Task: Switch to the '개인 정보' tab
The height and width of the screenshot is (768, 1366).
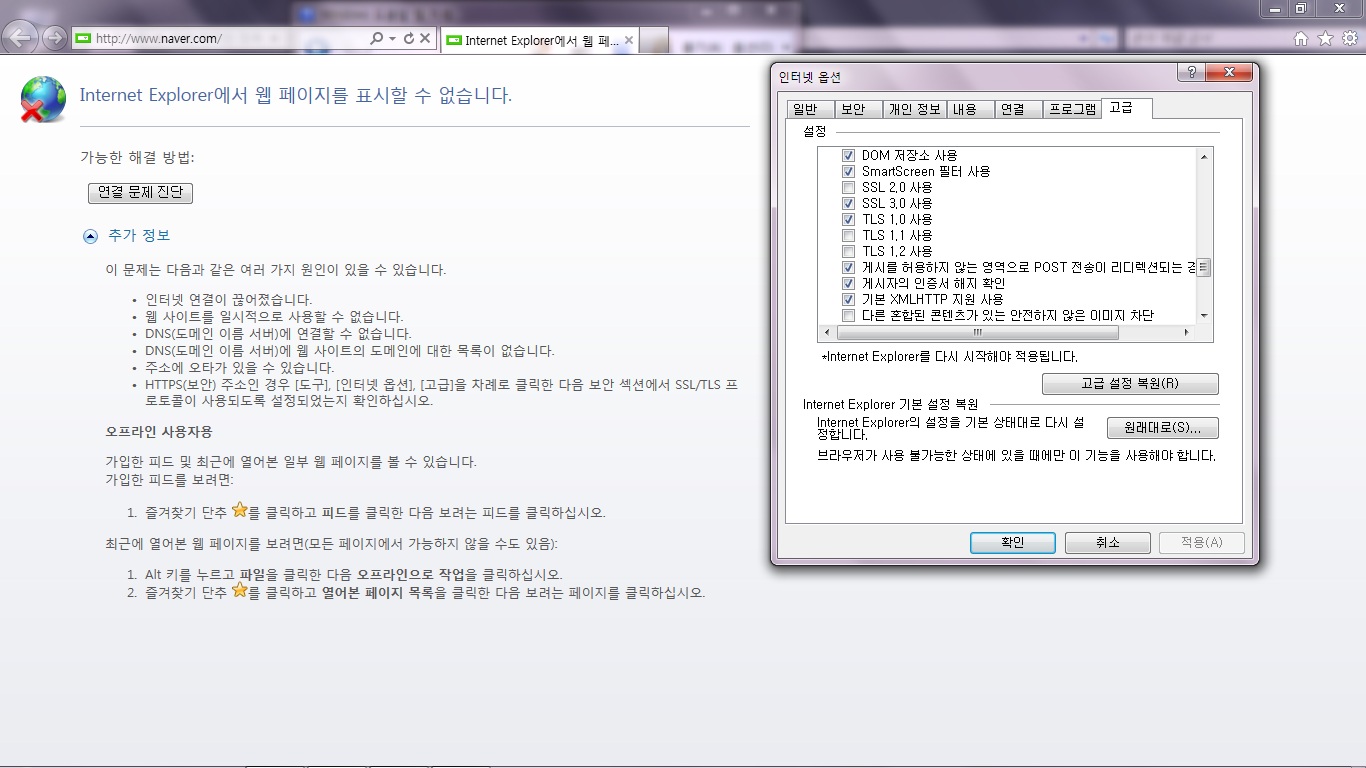Action: (914, 110)
